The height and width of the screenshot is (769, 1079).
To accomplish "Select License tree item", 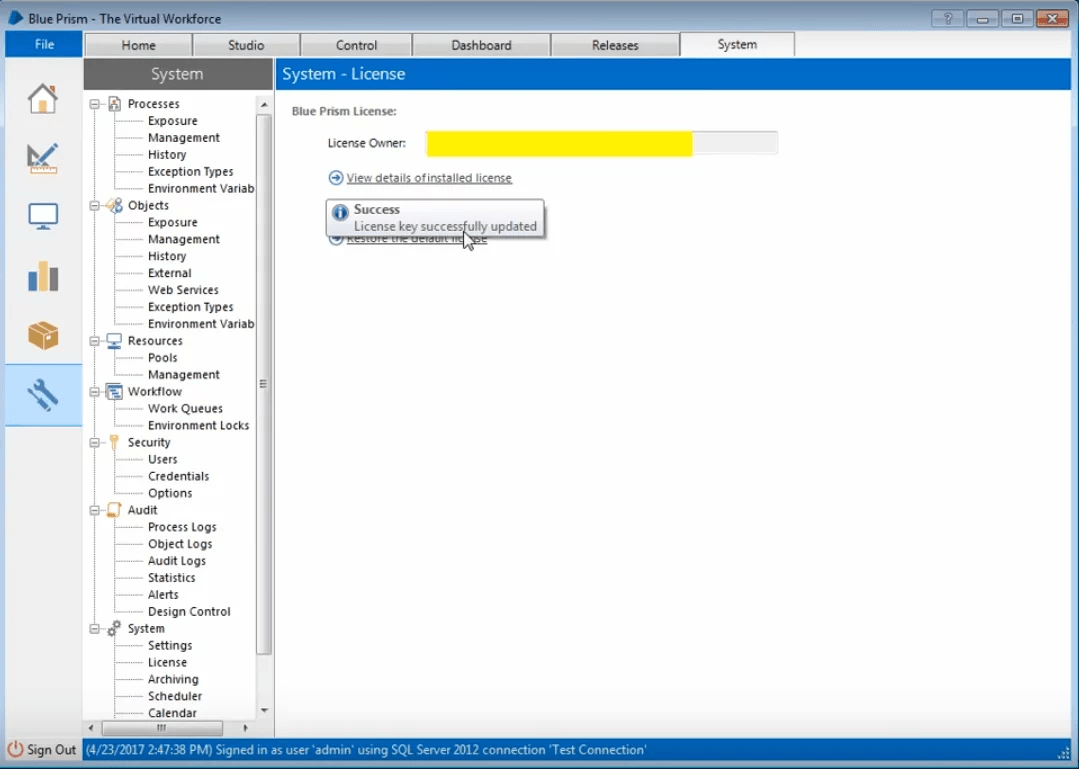I will (x=167, y=662).
